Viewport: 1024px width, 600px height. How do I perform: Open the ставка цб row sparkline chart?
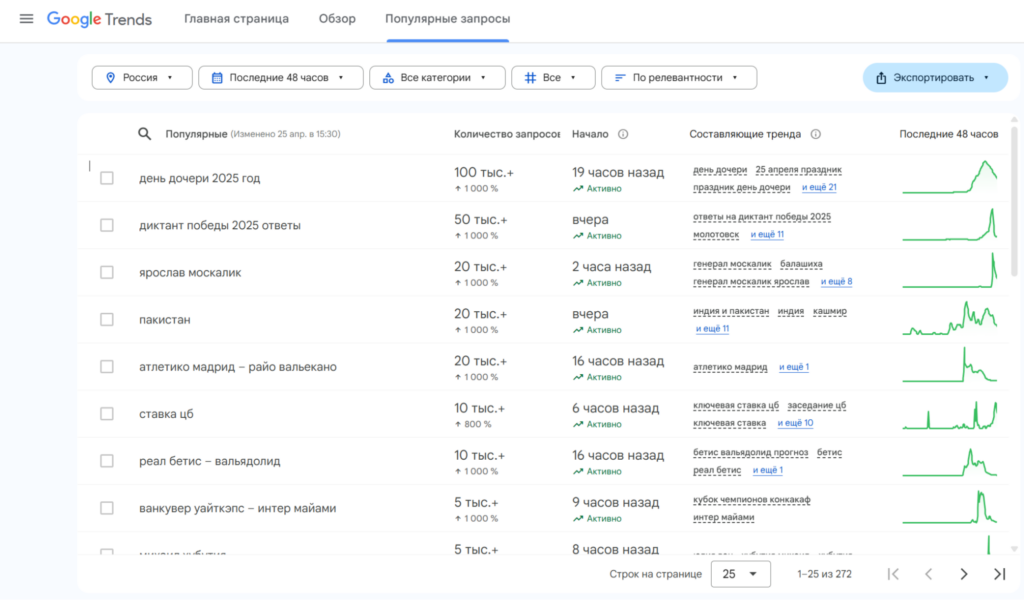tap(950, 414)
